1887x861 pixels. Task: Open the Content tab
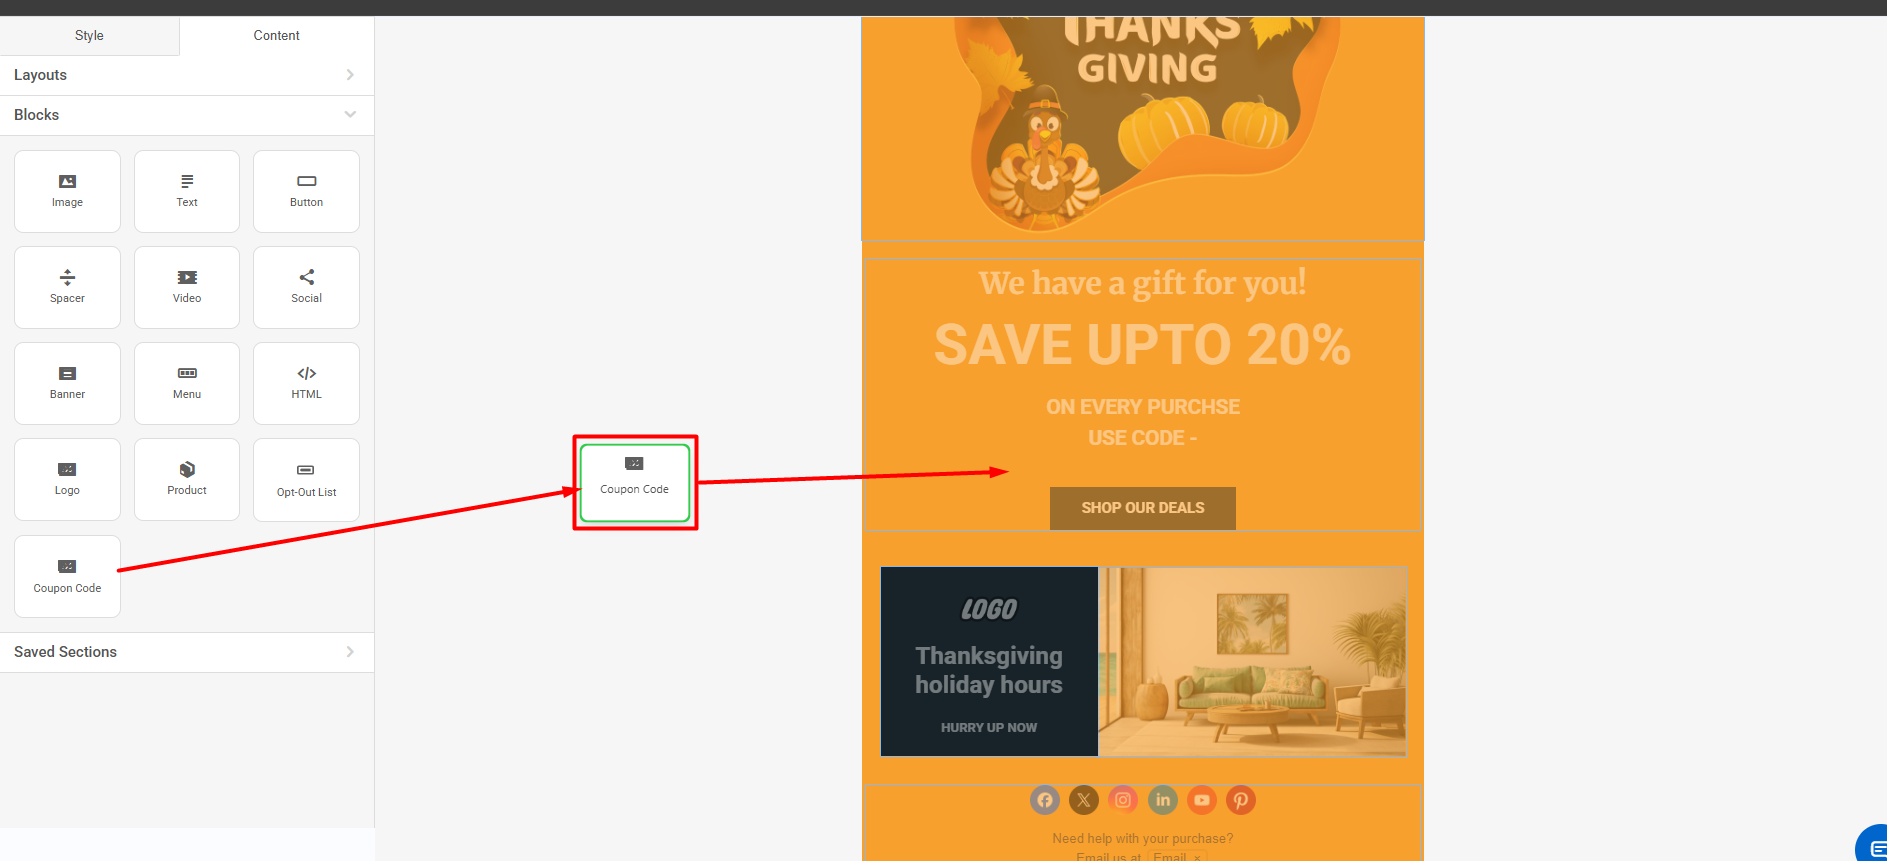(x=277, y=35)
